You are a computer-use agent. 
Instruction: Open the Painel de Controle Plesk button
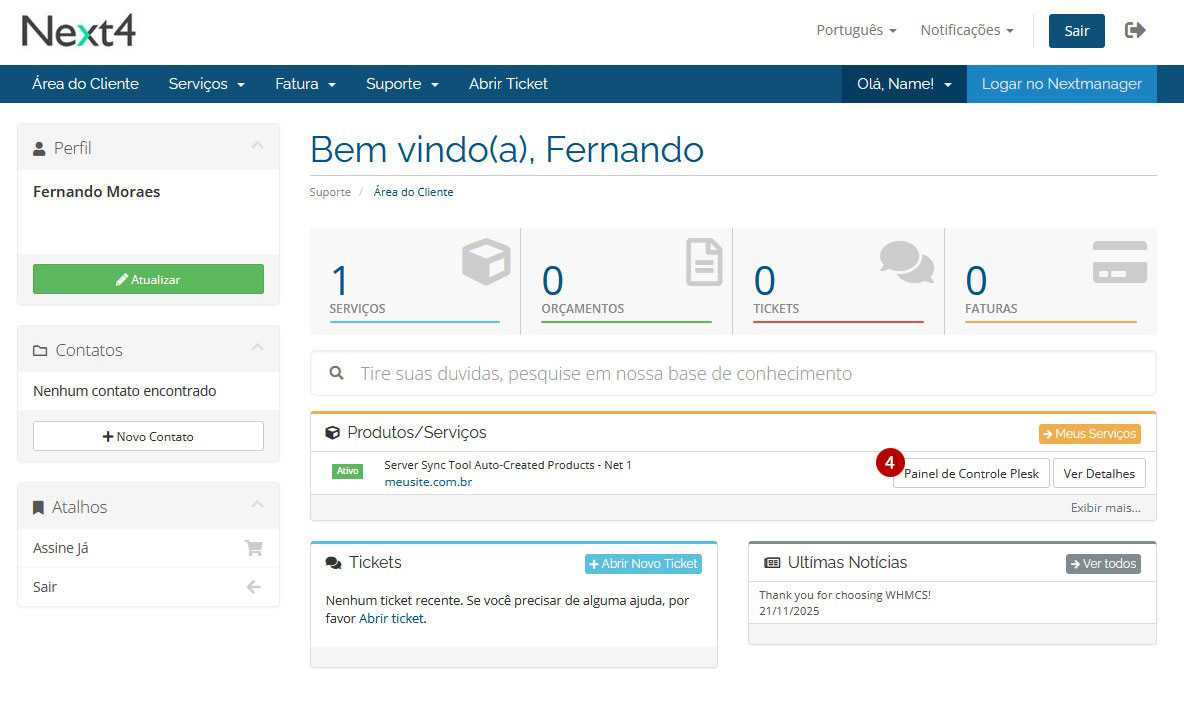pos(971,473)
